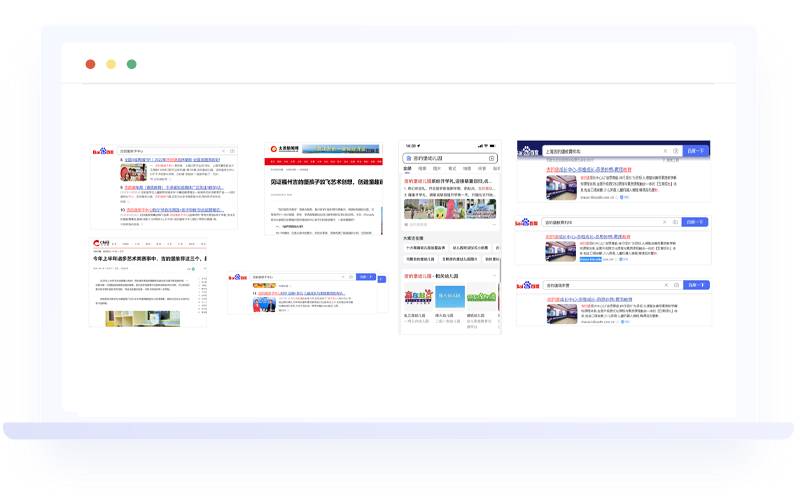Open camera search in the results 8-10 Baidu panel
The height and width of the screenshot is (491, 794).
tap(232, 151)
